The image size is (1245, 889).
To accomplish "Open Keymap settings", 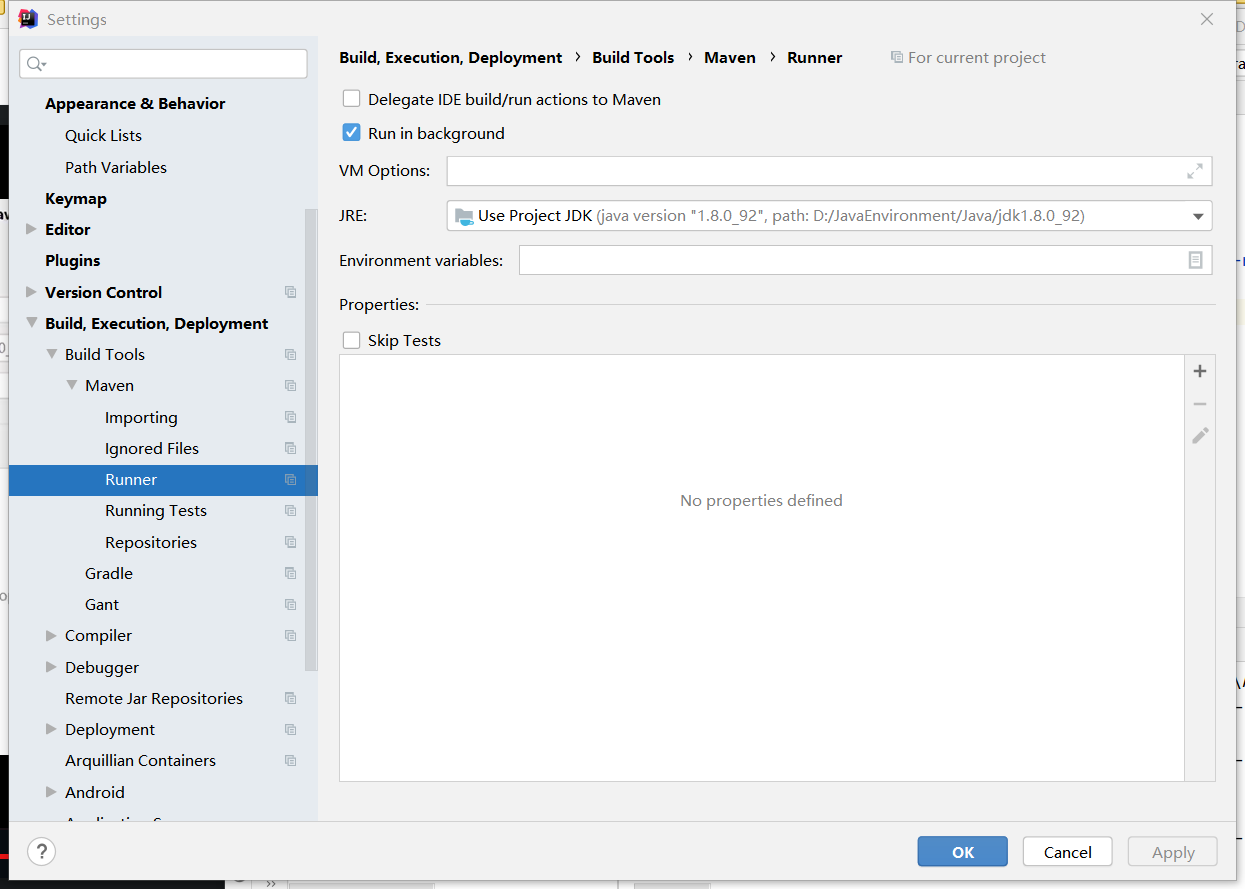I will (x=76, y=198).
